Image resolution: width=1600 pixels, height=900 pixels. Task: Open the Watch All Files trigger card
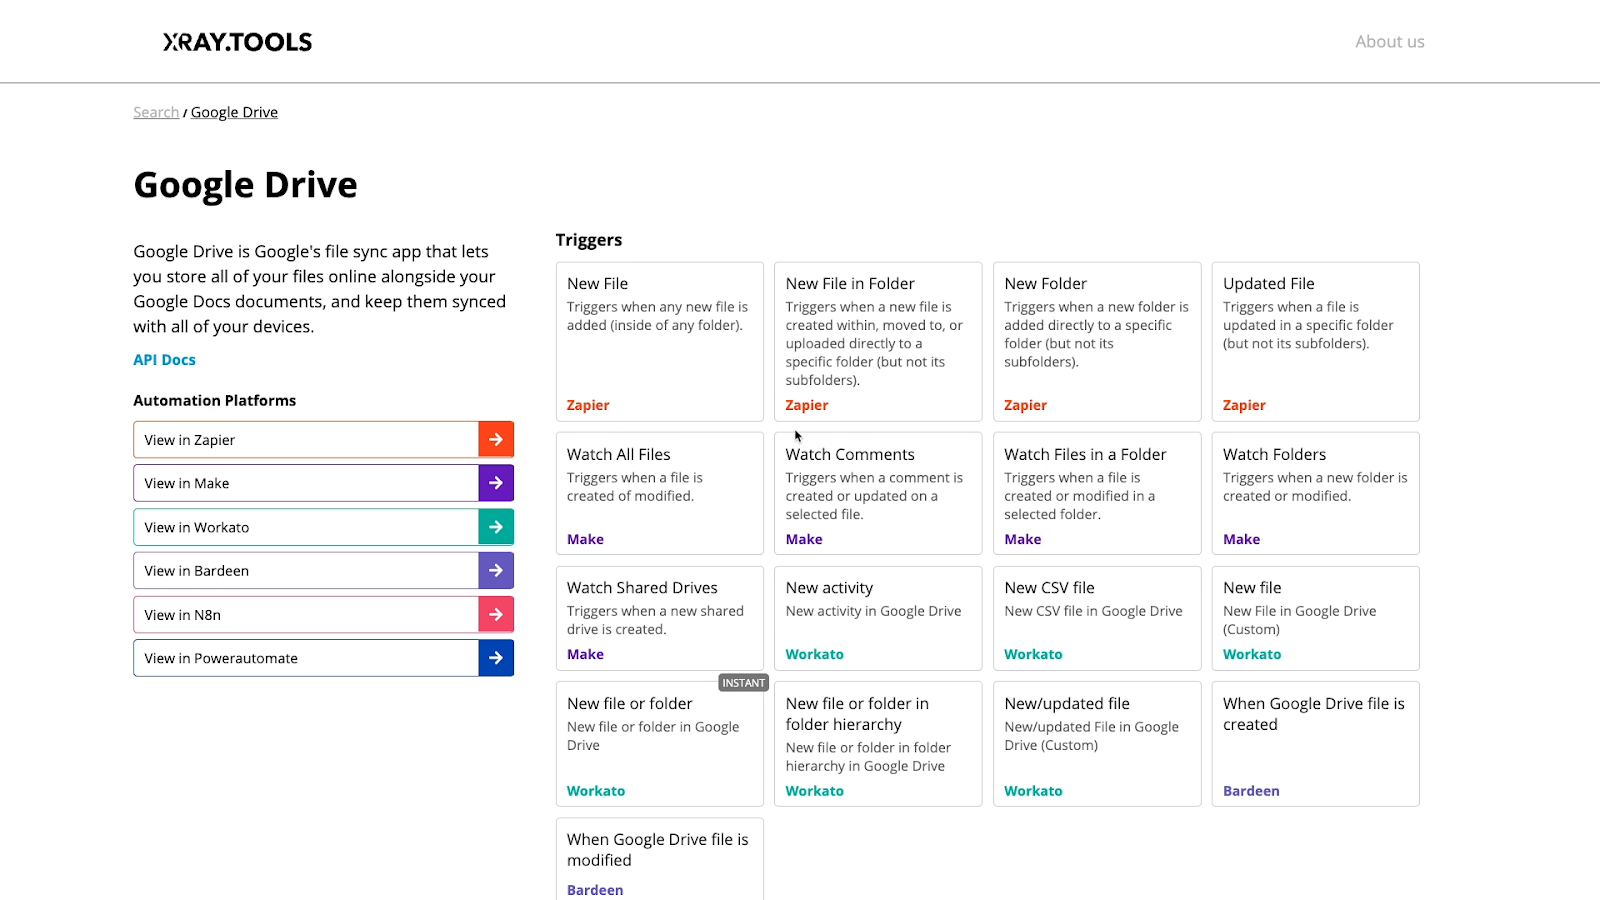660,494
